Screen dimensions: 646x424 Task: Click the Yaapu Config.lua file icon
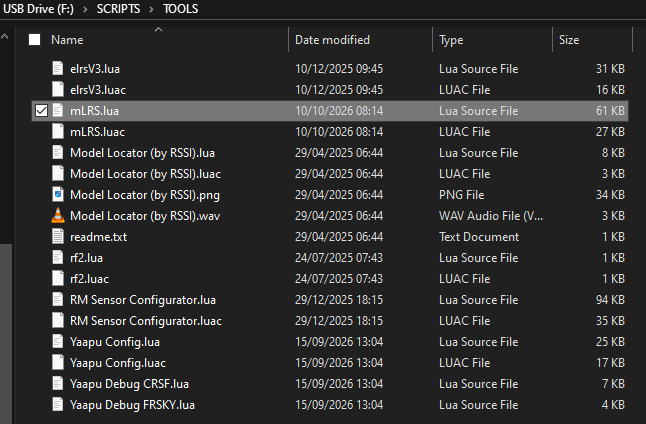(x=58, y=342)
